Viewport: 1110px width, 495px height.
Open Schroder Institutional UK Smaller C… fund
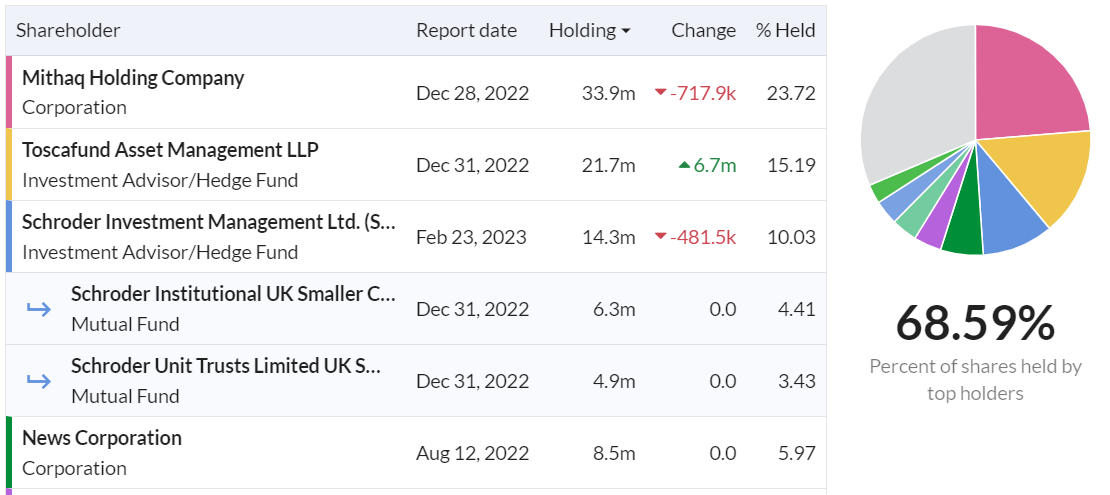(233, 294)
